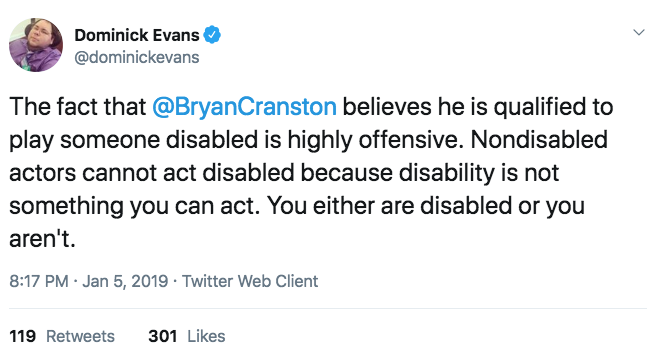Select the Jan 5, 2019 date

coord(125,281)
